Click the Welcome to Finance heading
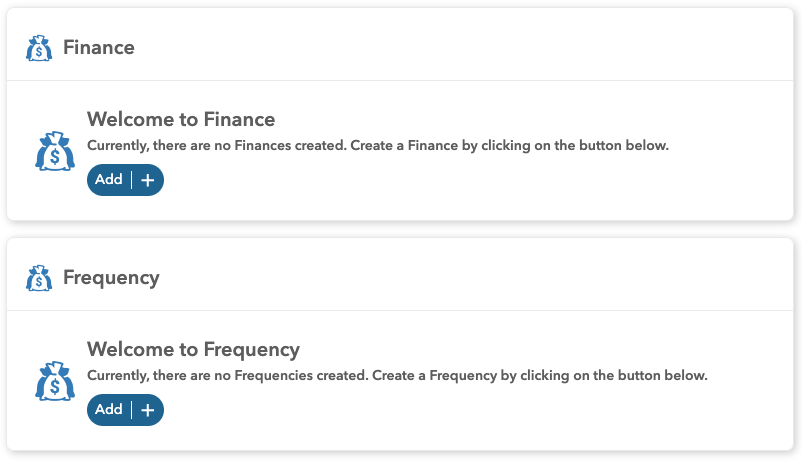The image size is (802, 462). 181,120
